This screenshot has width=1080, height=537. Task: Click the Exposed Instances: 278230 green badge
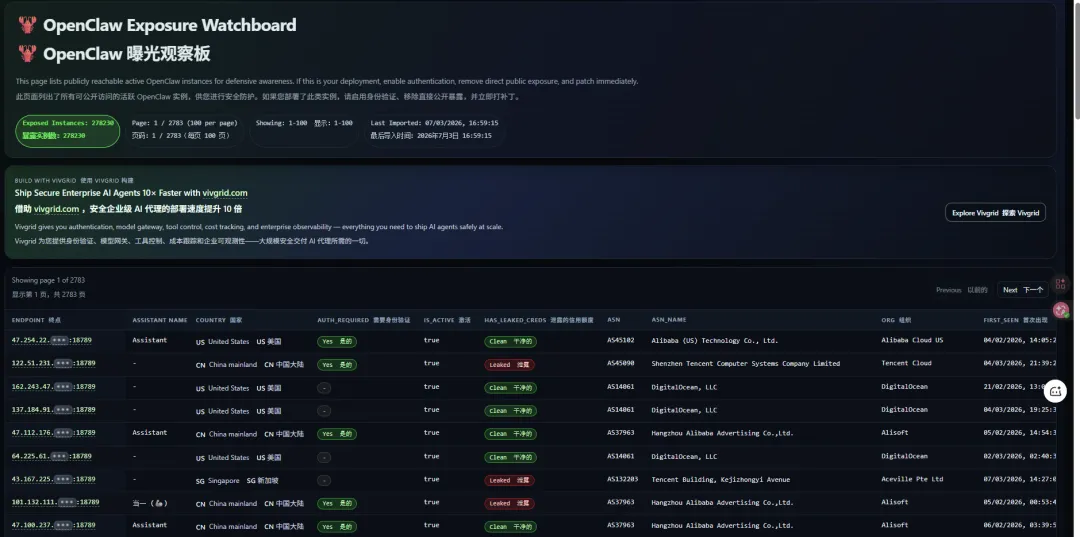click(68, 131)
